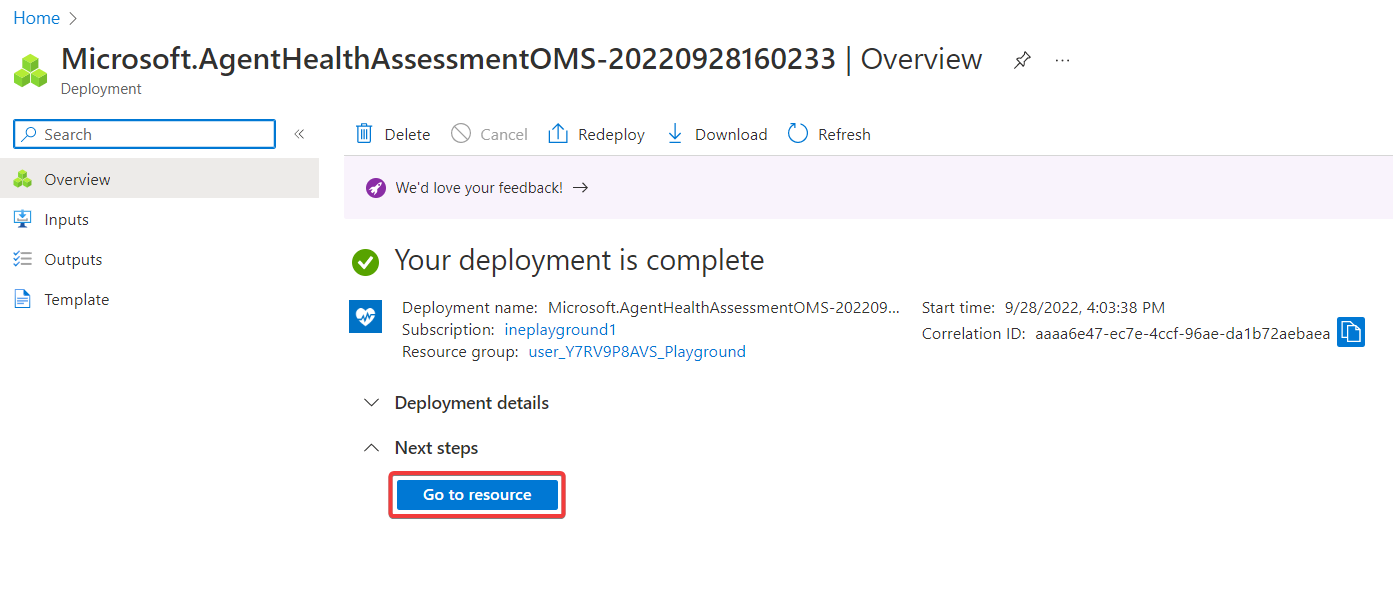Screen dimensions: 1393x608
Task: Collapse the left sidebar menu
Action: tap(299, 134)
